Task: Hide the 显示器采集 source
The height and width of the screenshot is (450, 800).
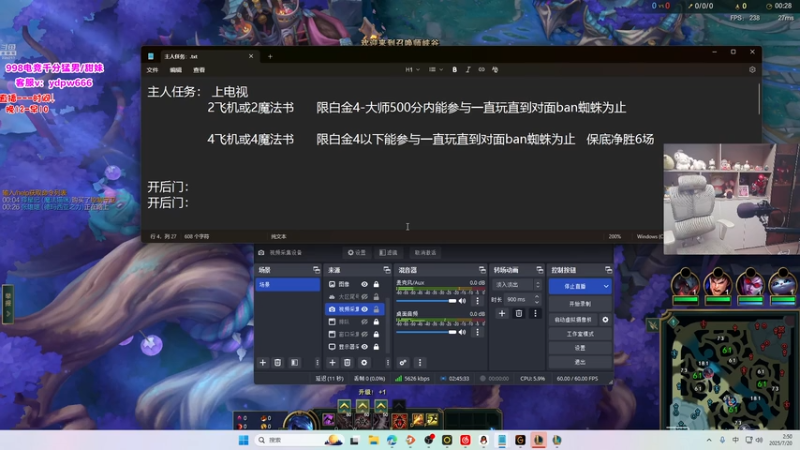Action: click(364, 347)
